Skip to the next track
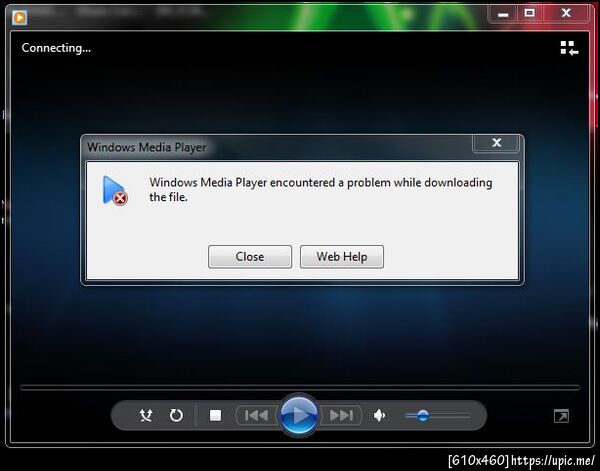This screenshot has height=471, width=600. tap(341, 415)
